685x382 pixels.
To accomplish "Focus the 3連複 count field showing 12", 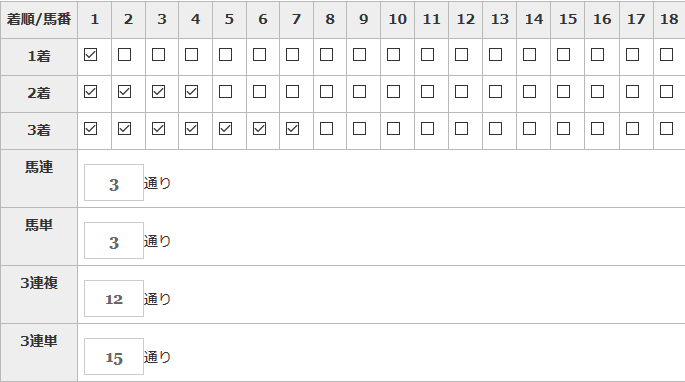I will (x=114, y=299).
